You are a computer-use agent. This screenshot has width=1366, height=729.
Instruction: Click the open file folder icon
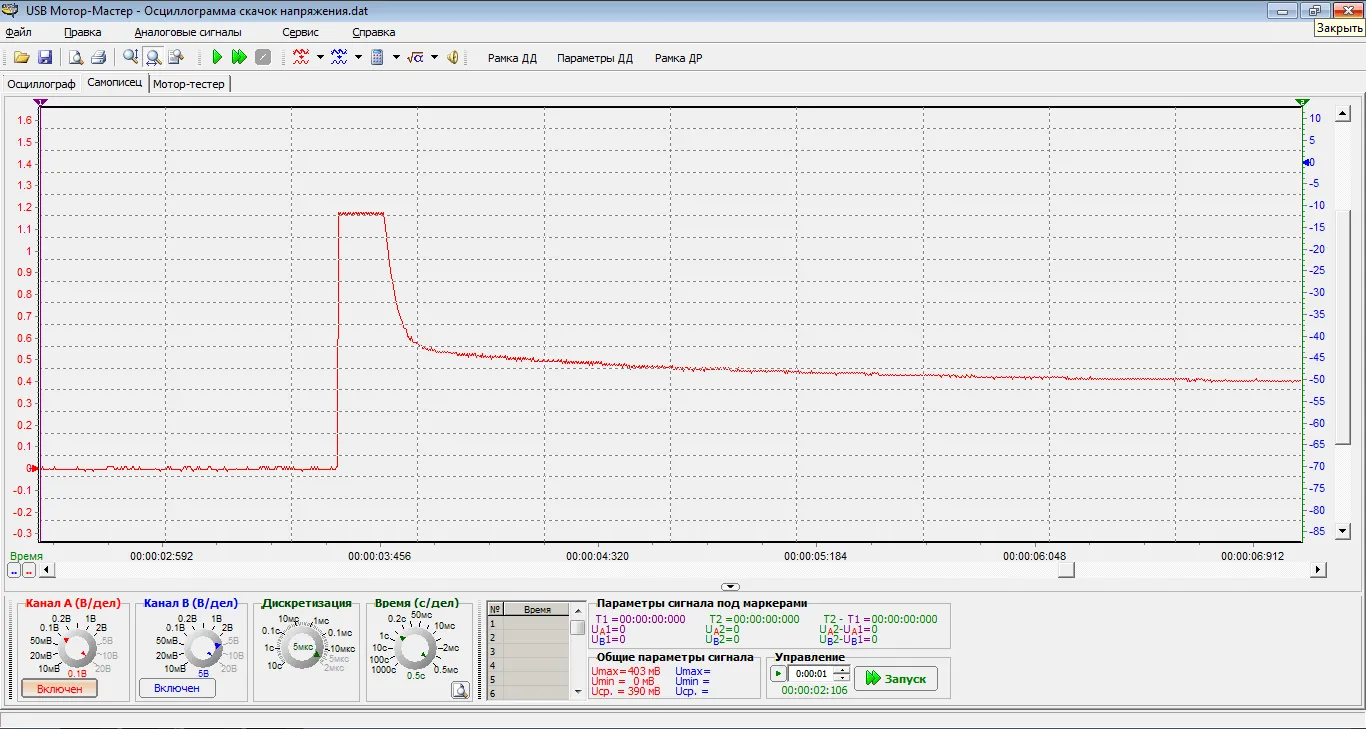(x=21, y=58)
